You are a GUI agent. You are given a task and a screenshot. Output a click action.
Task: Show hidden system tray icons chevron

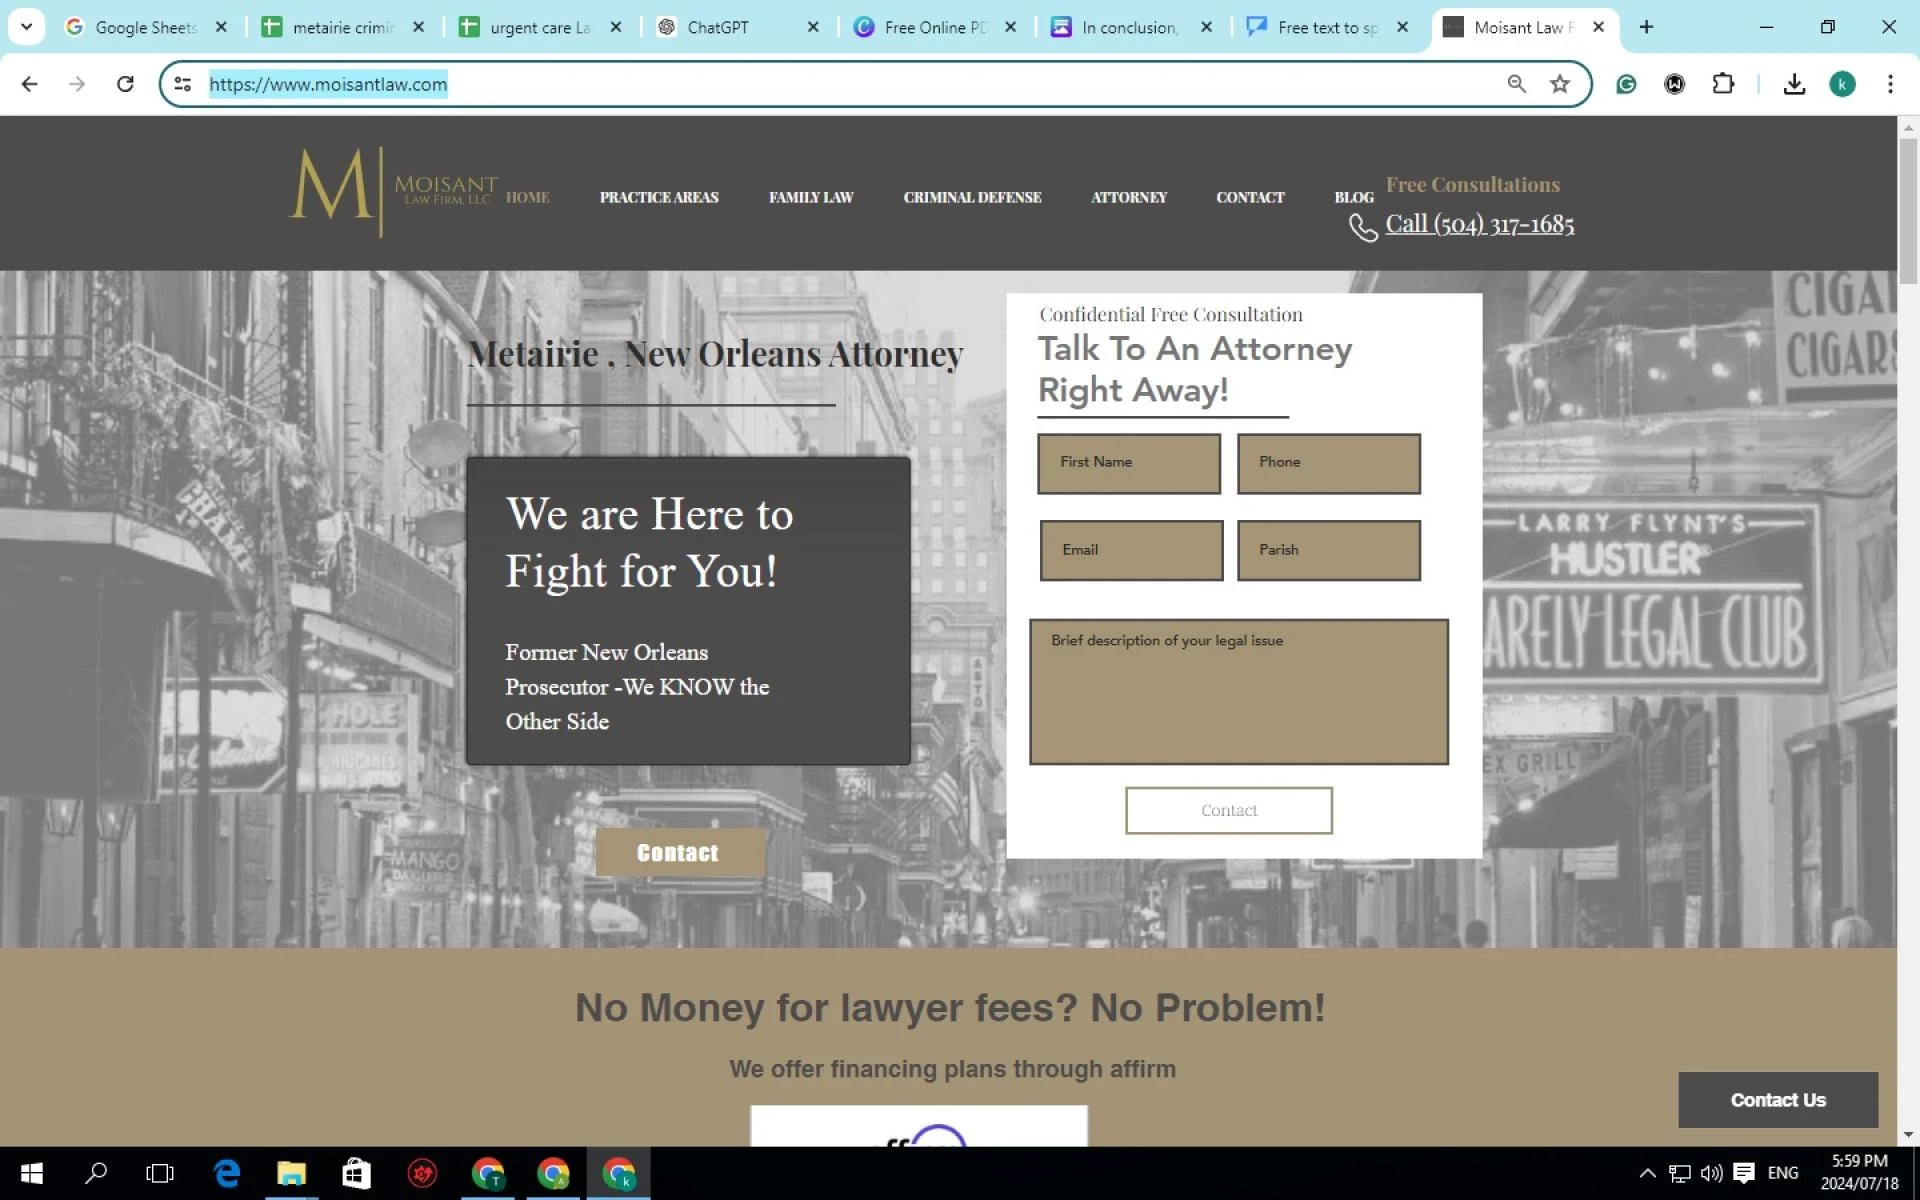(x=1647, y=1173)
